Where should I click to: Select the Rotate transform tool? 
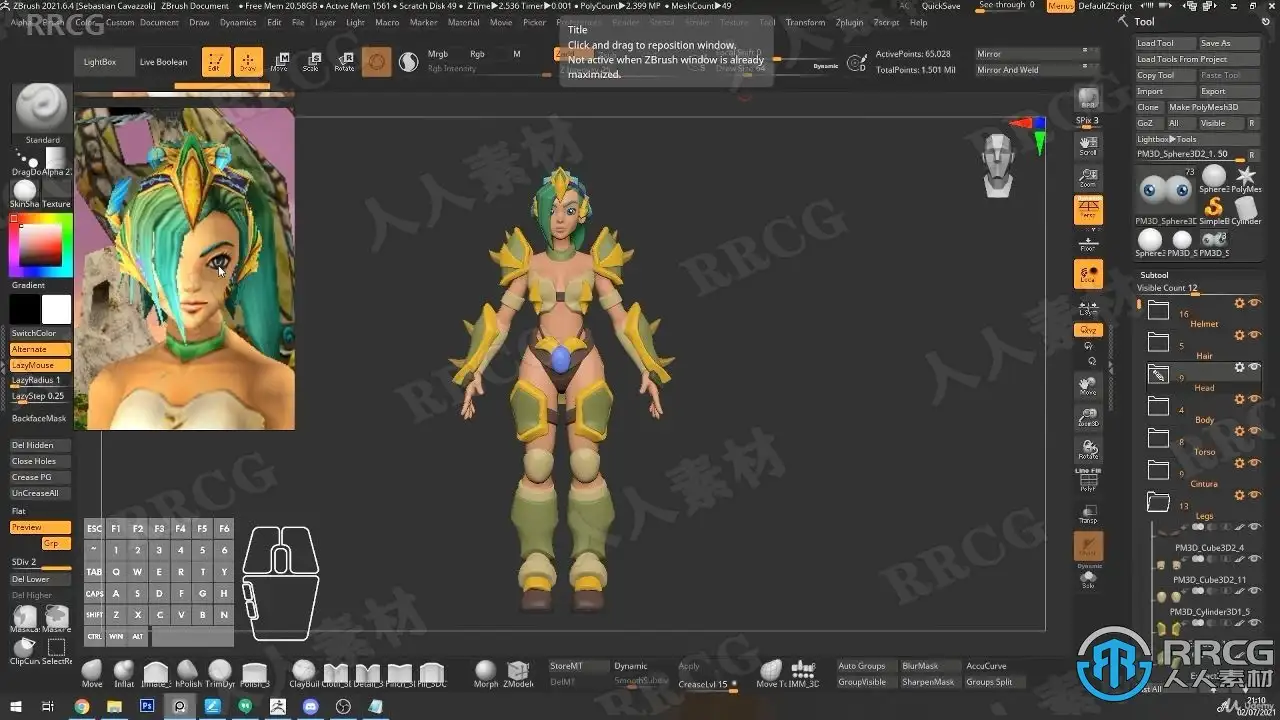point(344,62)
